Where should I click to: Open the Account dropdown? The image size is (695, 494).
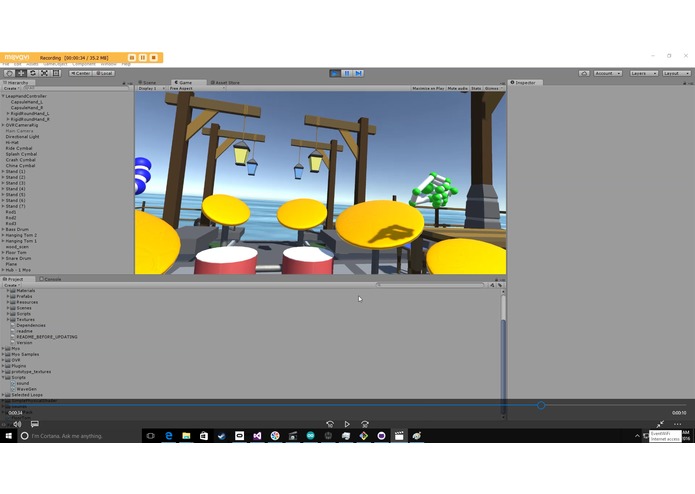[608, 73]
